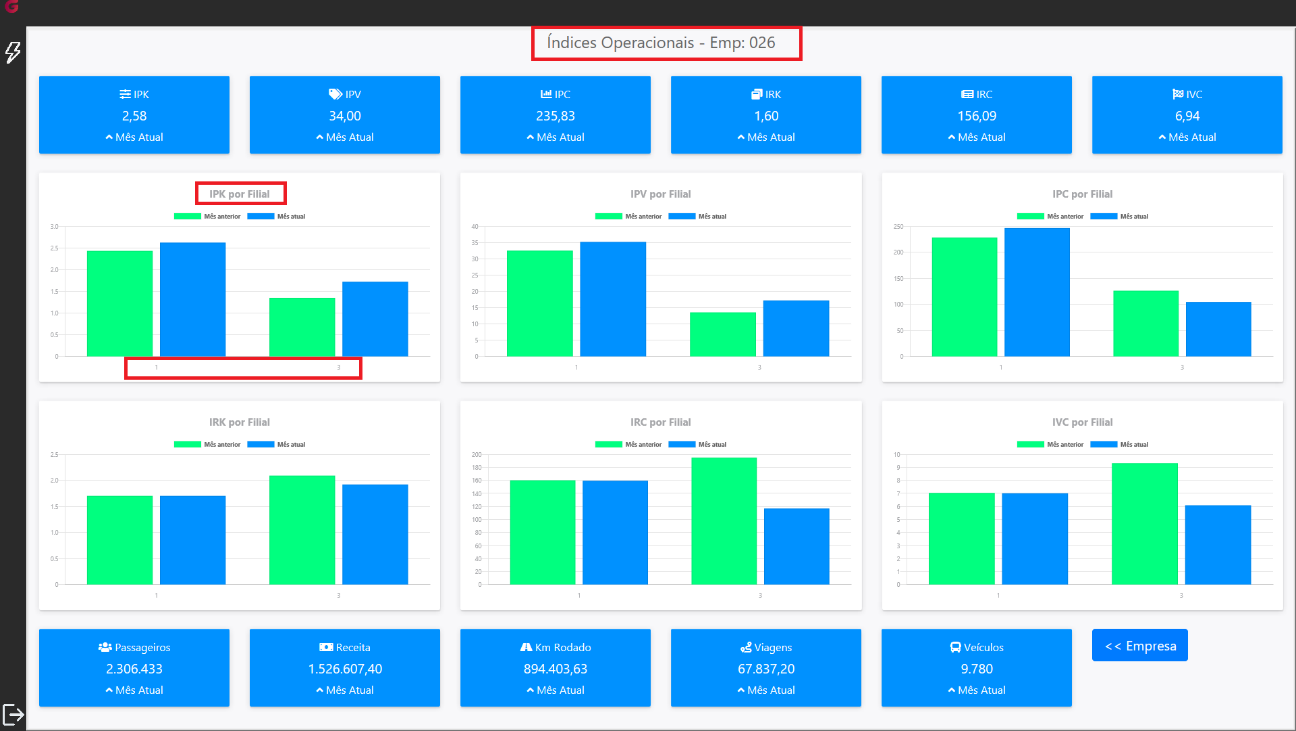
Task: Toggle Mês anterior legend in IPK chart
Action: coord(207,216)
